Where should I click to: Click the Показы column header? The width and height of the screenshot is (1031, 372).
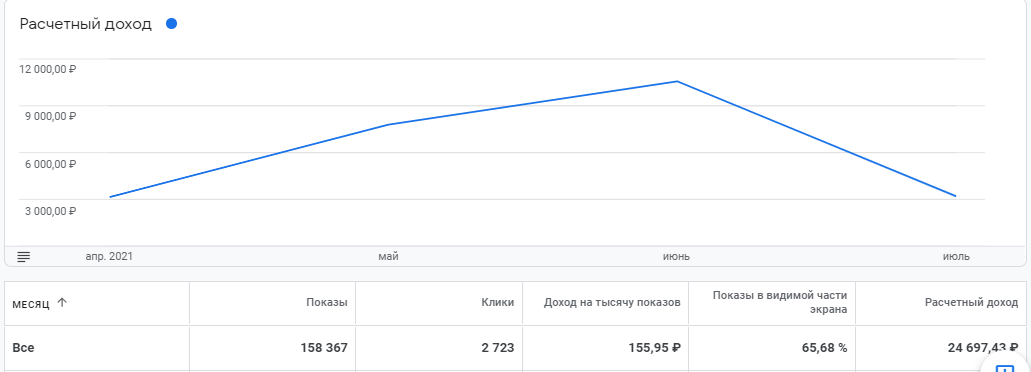(x=327, y=303)
